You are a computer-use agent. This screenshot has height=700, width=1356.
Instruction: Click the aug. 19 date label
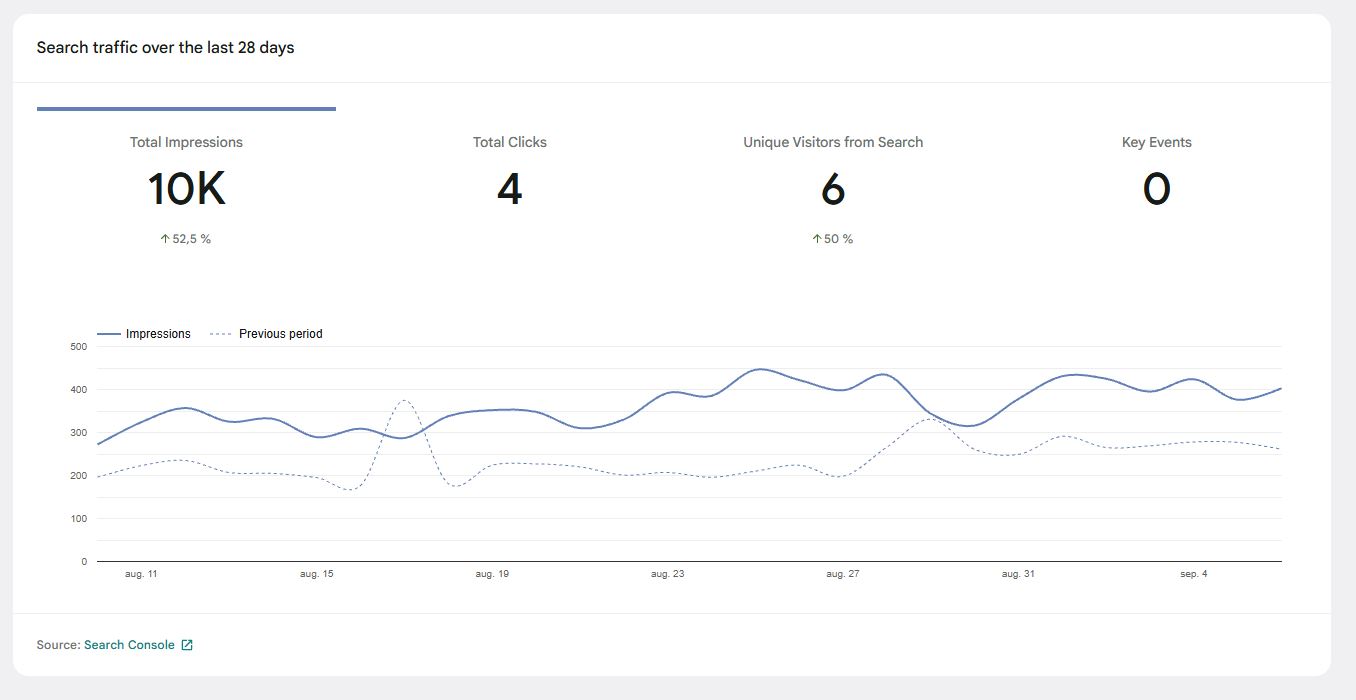tap(492, 574)
